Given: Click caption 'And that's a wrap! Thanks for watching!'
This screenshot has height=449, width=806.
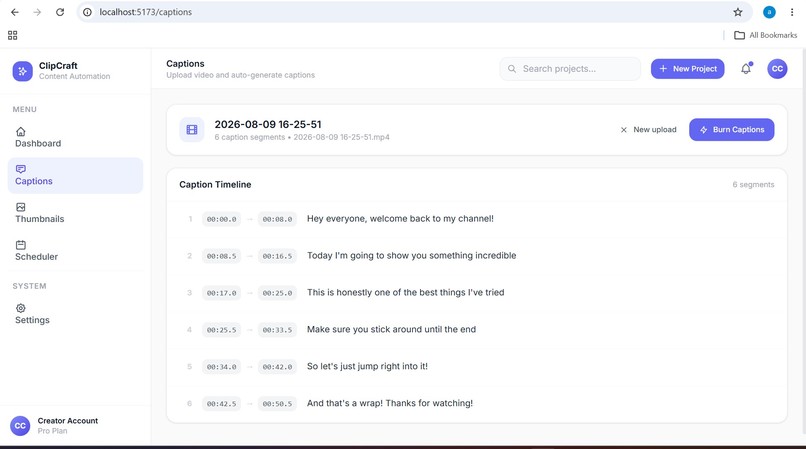Looking at the screenshot, I should (390, 404).
